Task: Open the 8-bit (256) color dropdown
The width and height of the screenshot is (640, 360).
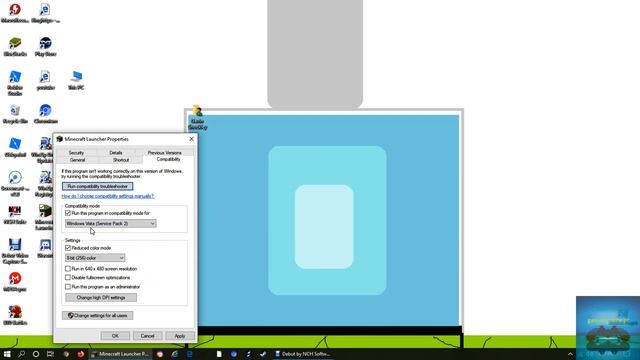Action: point(95,258)
